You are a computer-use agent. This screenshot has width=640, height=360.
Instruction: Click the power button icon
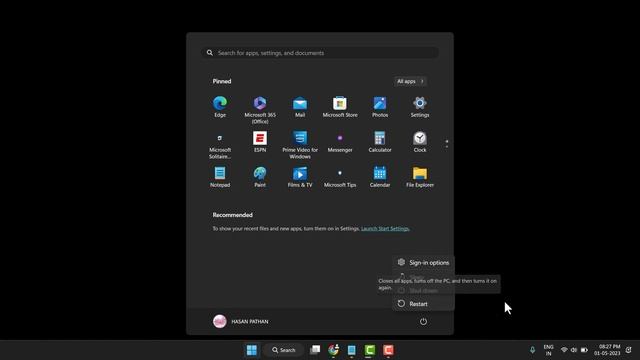423,322
